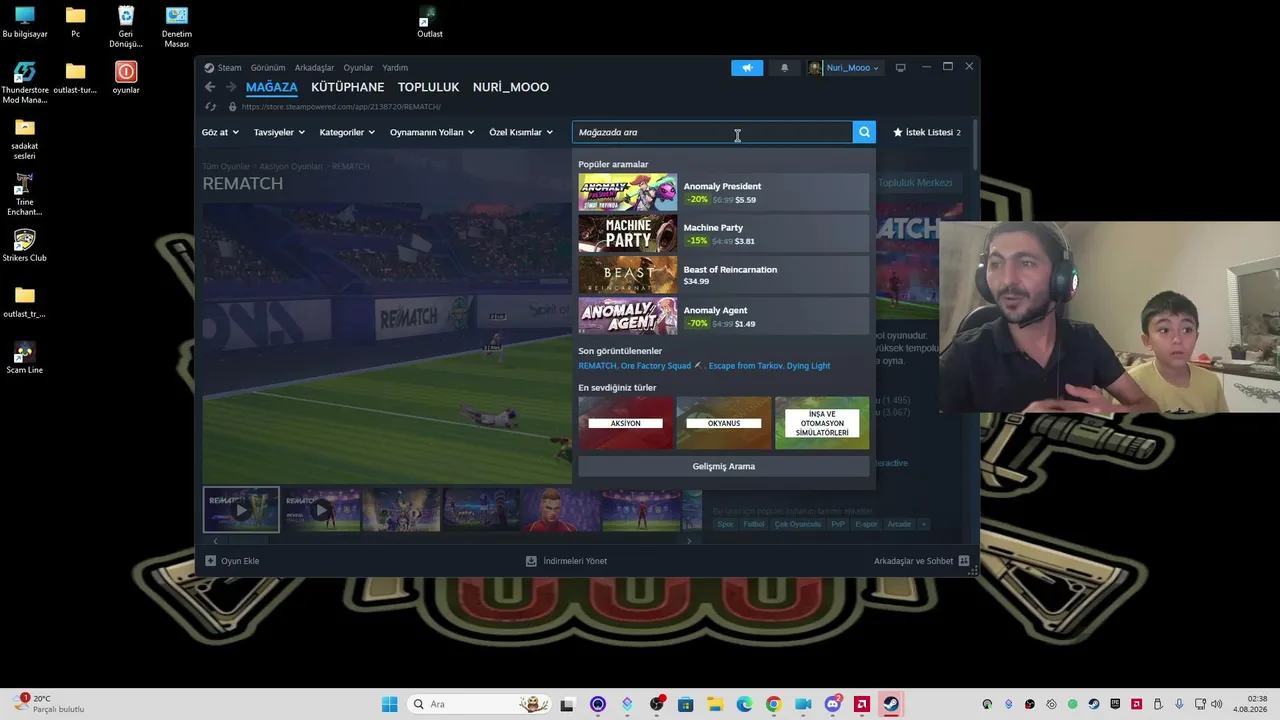
Task: Open Arkadaşlar ve Sohbet
Action: [921, 561]
